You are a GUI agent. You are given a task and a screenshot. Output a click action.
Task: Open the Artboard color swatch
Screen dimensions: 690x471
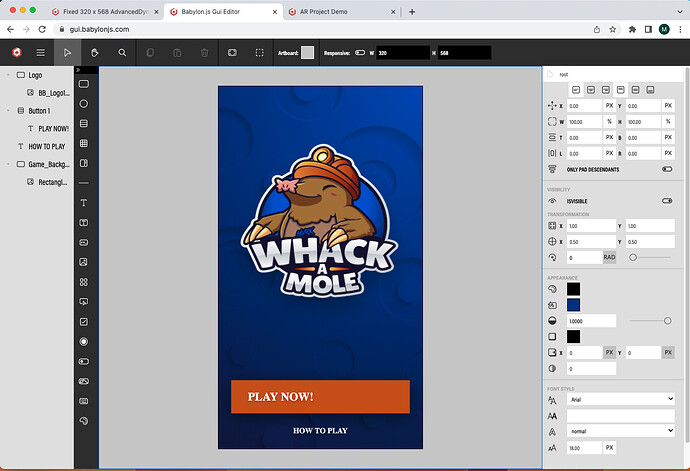(x=308, y=53)
